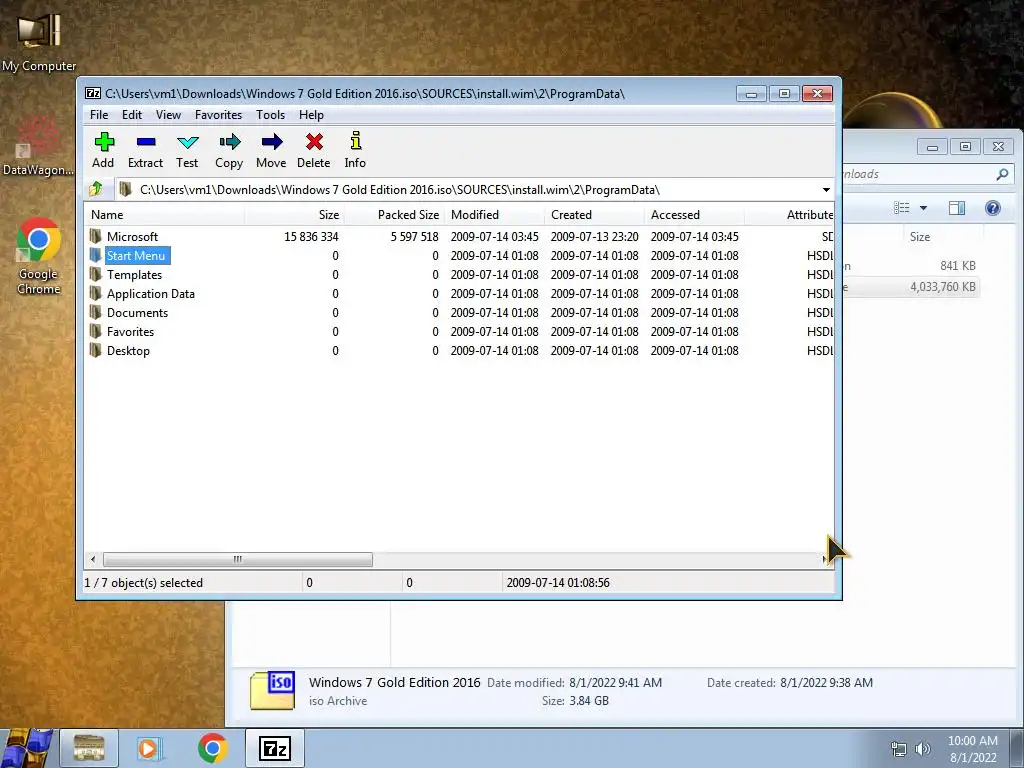
Task: Click the 841 KB file entry
Action: (x=912, y=265)
